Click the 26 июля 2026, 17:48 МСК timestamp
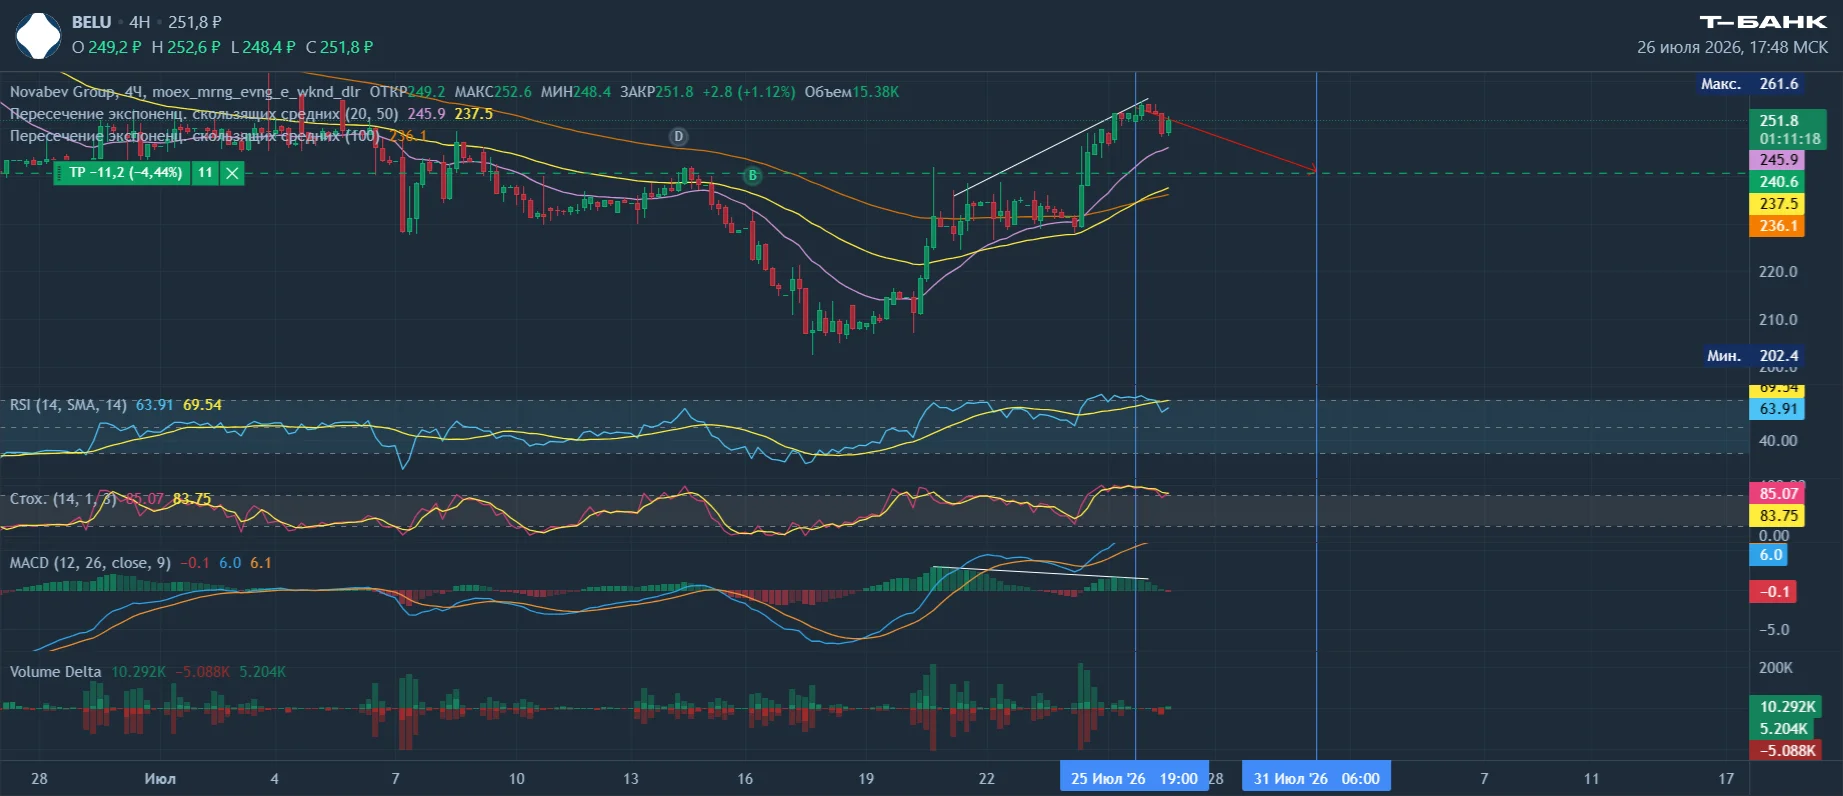Image resolution: width=1843 pixels, height=796 pixels. [x=1732, y=47]
